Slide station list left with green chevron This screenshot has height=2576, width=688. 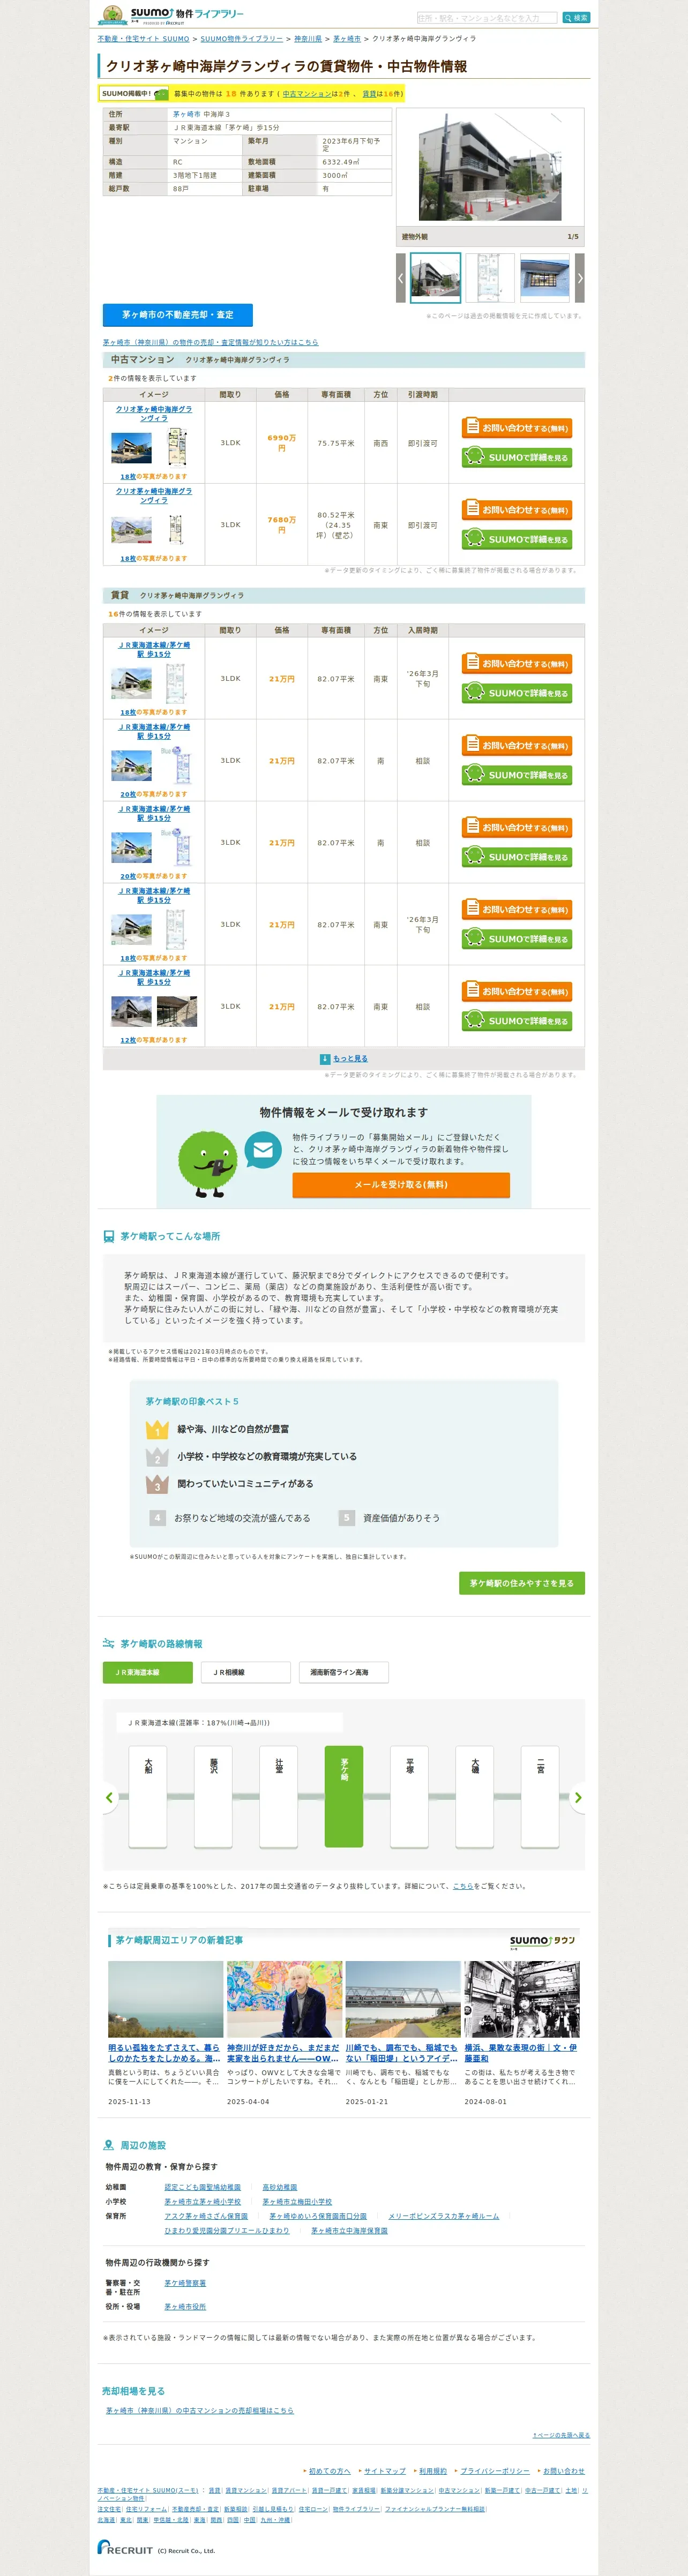point(110,1798)
